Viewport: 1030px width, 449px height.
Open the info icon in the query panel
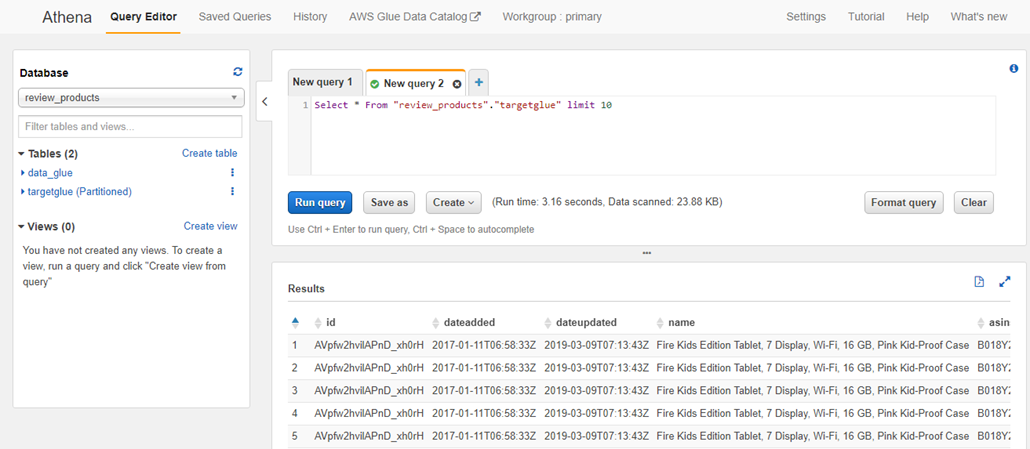coord(1014,68)
